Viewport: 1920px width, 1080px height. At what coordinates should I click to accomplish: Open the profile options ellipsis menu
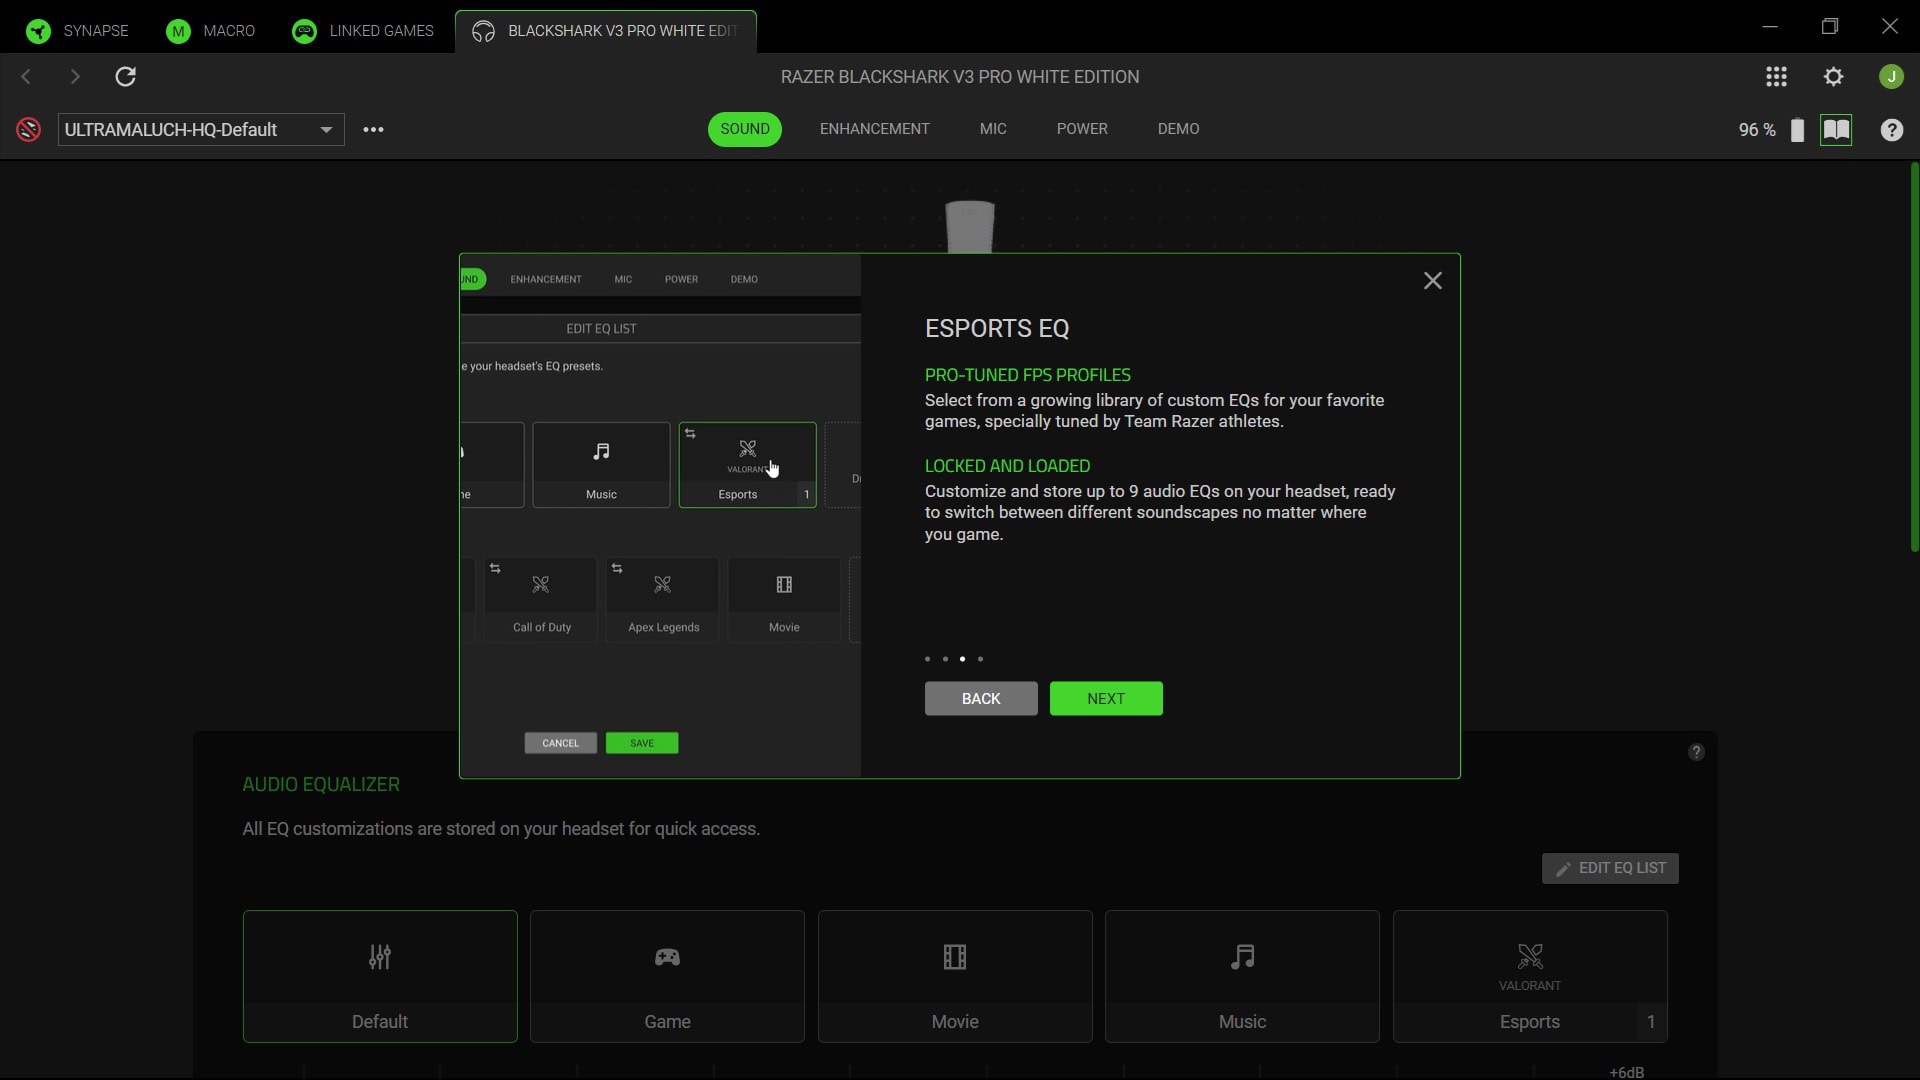pos(373,130)
